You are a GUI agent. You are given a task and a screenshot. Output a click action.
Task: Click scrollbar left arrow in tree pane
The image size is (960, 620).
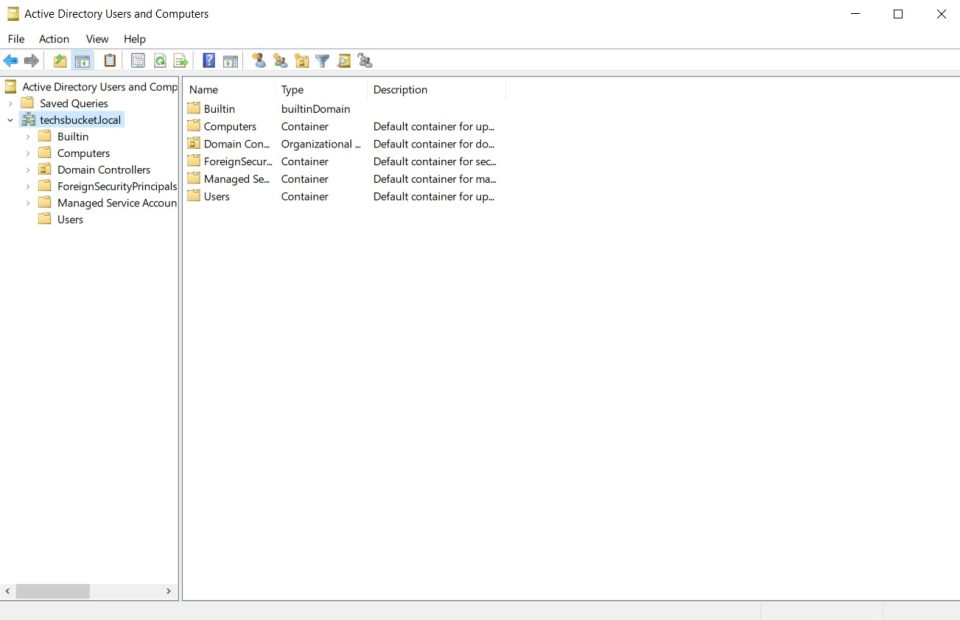pyautogui.click(x=7, y=591)
